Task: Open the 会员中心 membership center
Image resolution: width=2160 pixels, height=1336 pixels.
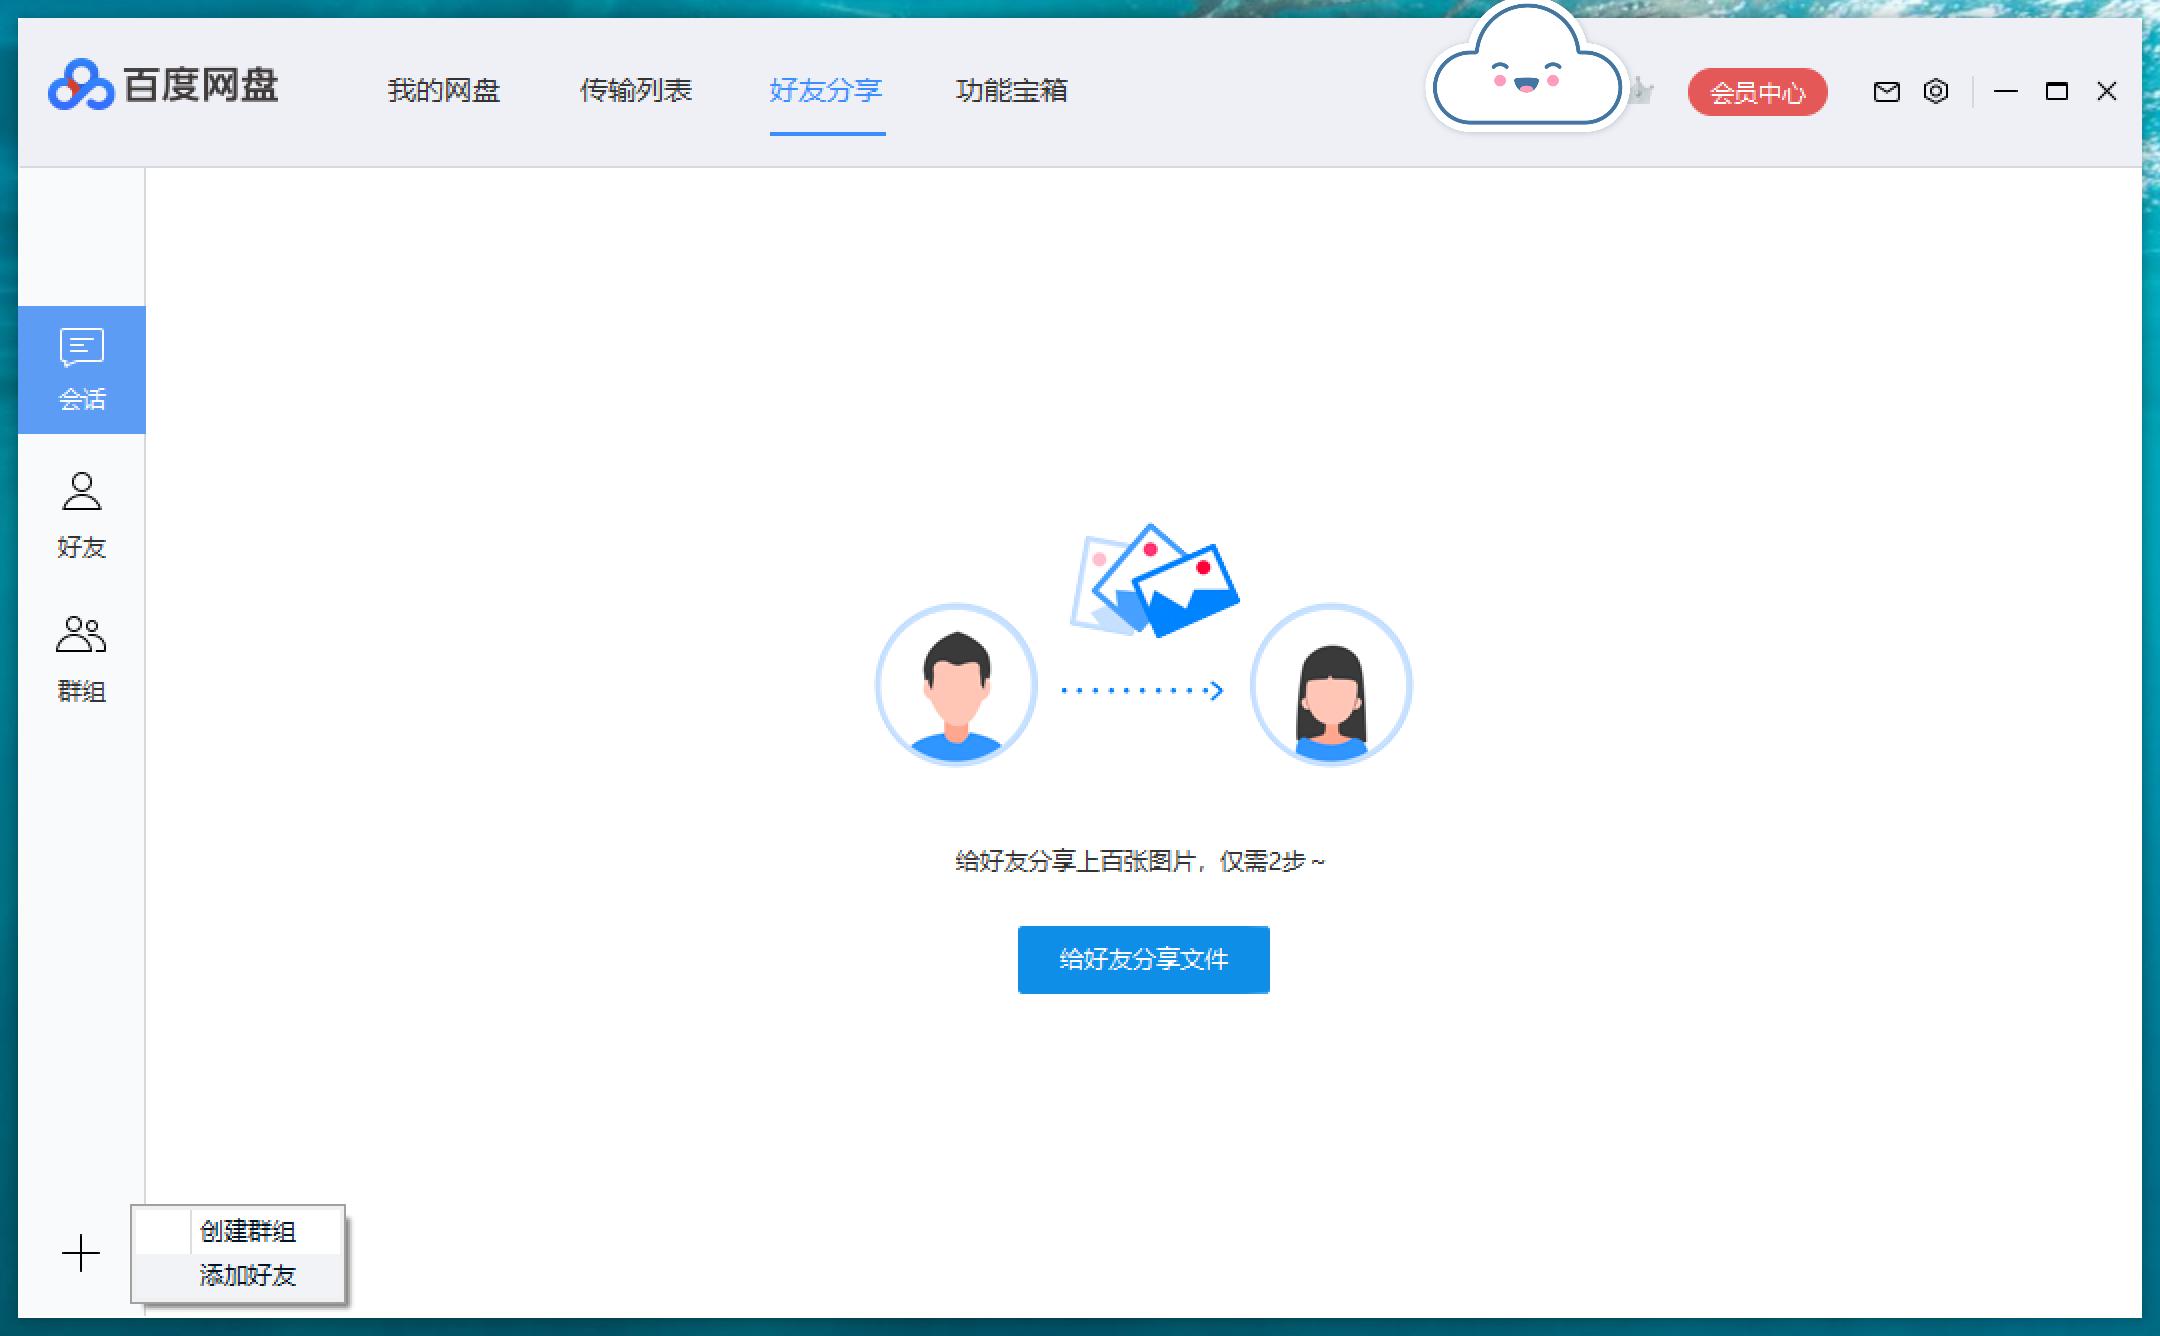Action: [x=1757, y=91]
